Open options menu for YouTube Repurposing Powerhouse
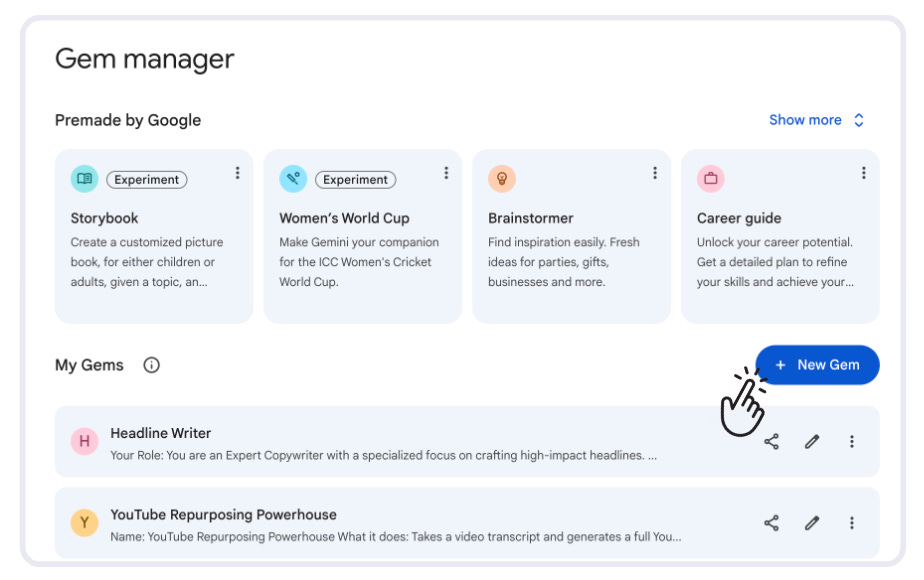The width and height of the screenshot is (924, 580). [851, 522]
